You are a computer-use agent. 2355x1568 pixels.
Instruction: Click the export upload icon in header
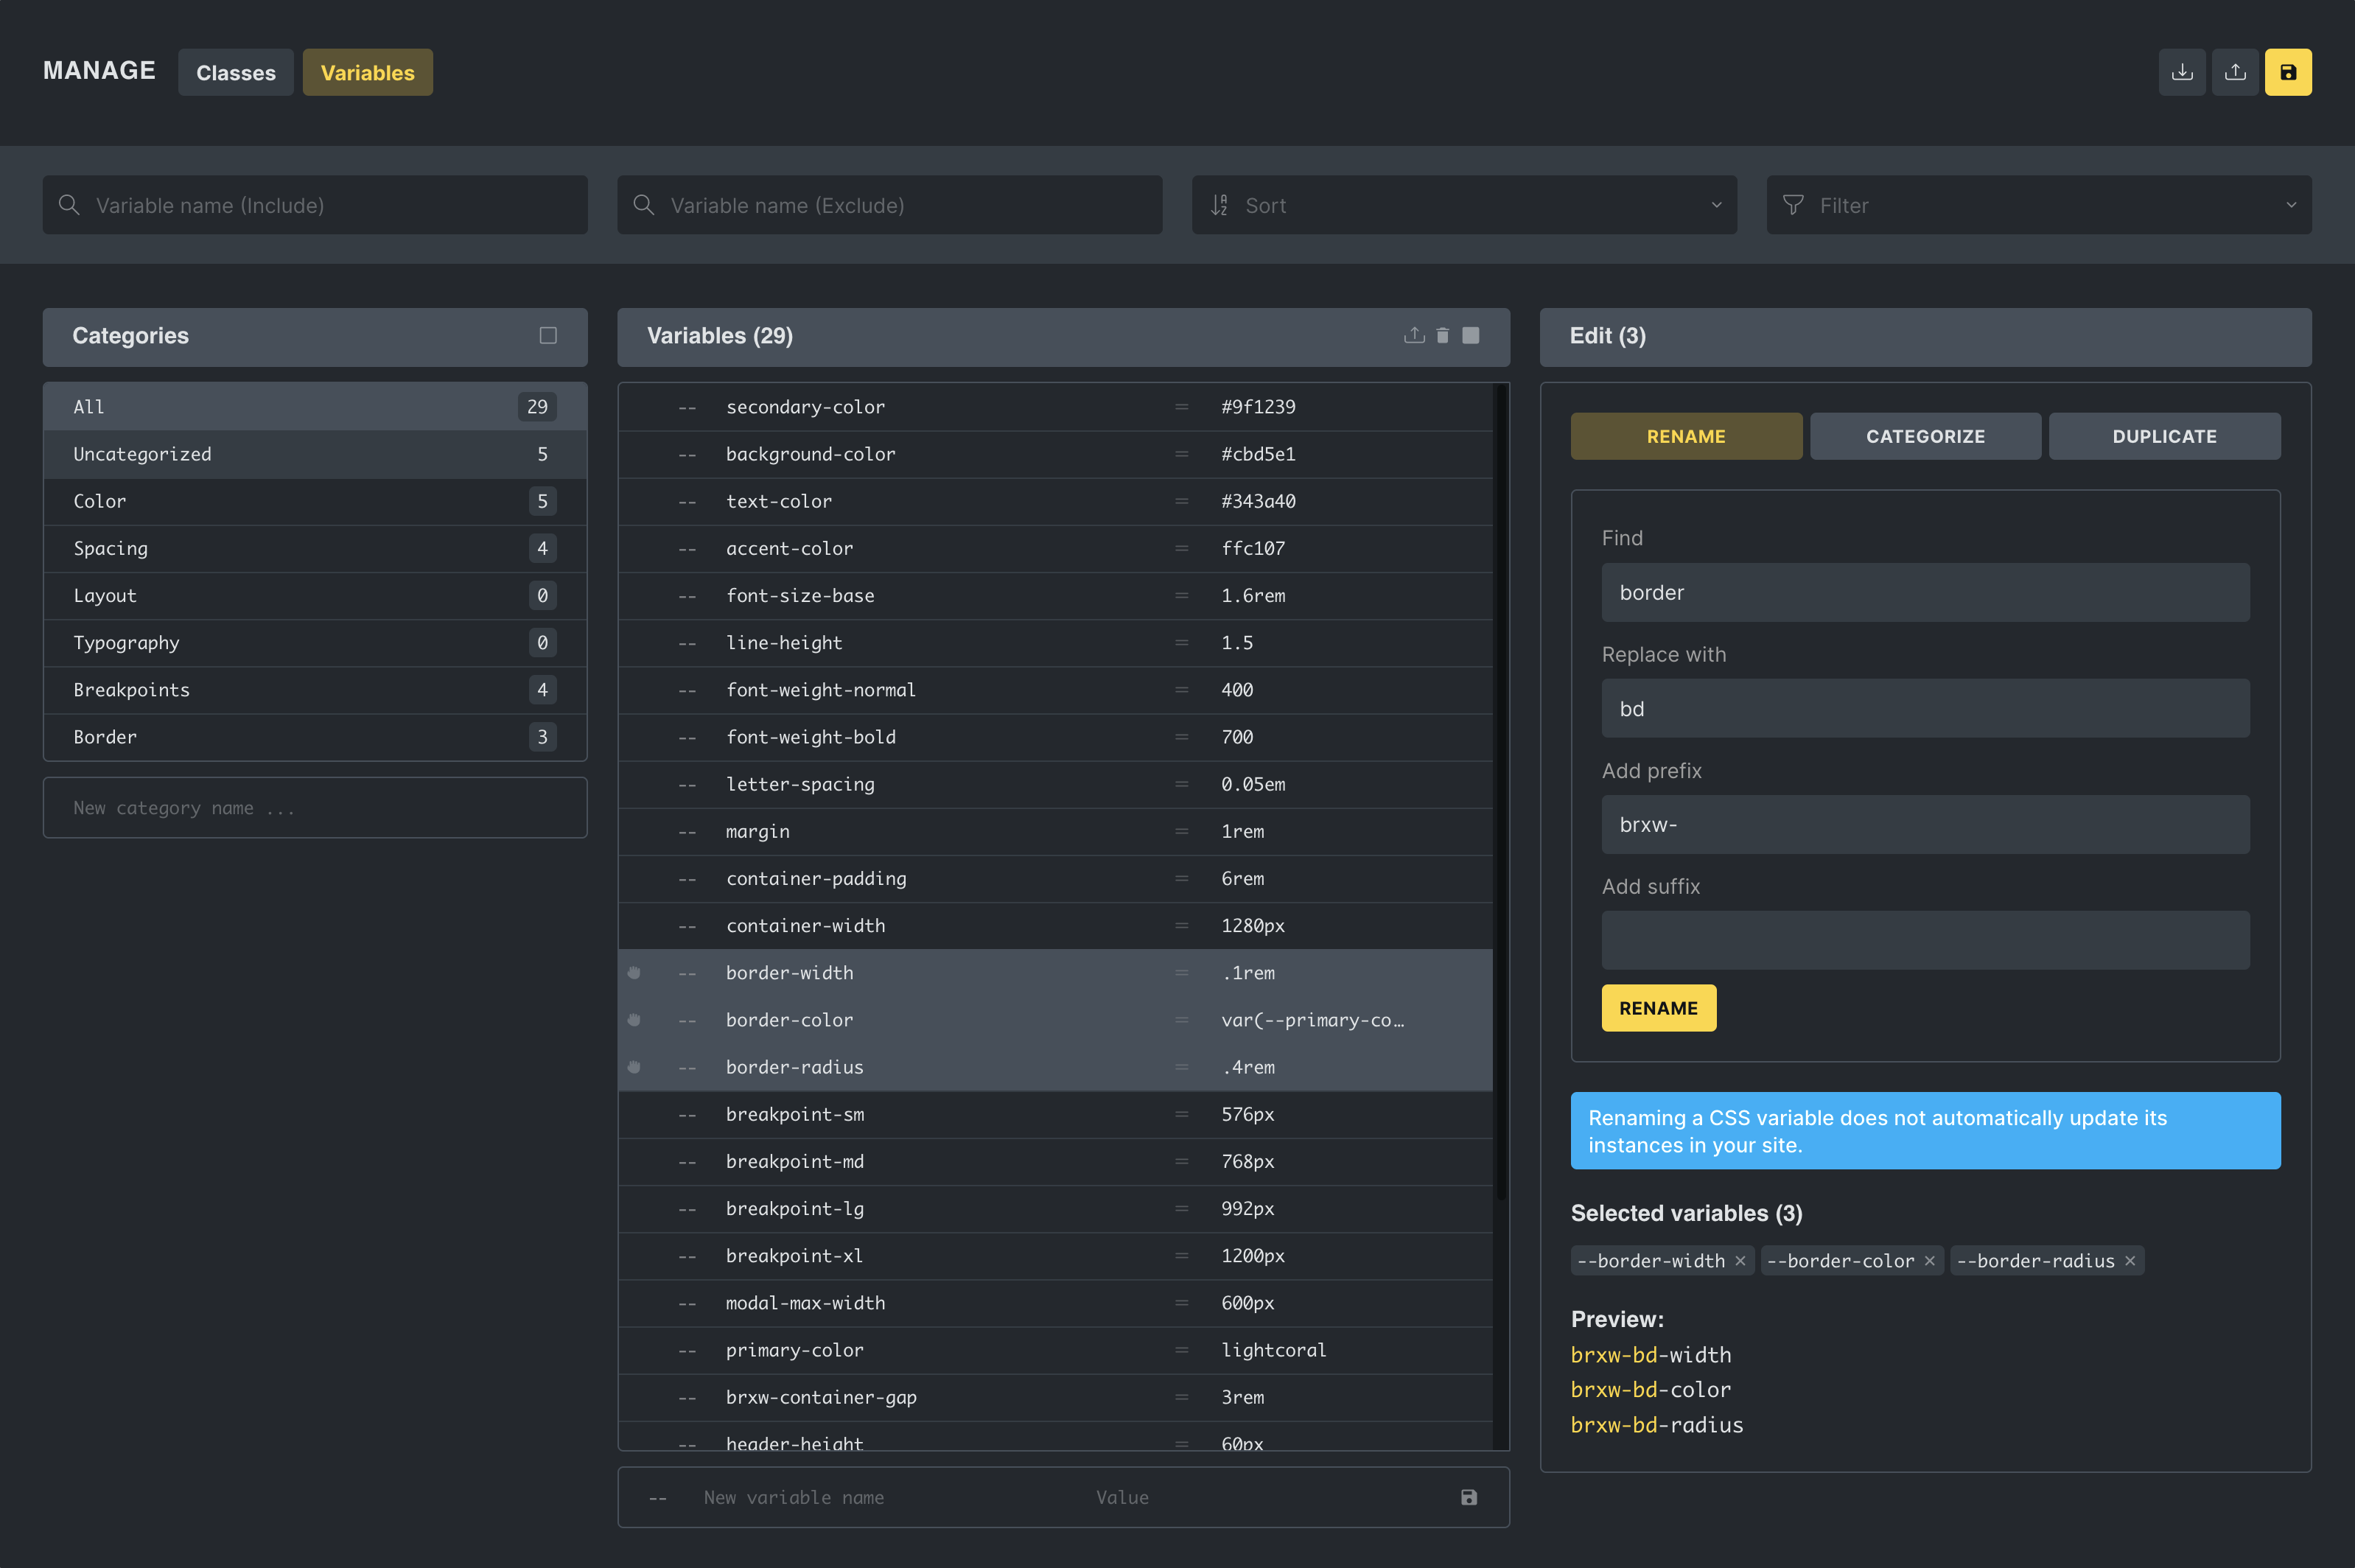2235,72
